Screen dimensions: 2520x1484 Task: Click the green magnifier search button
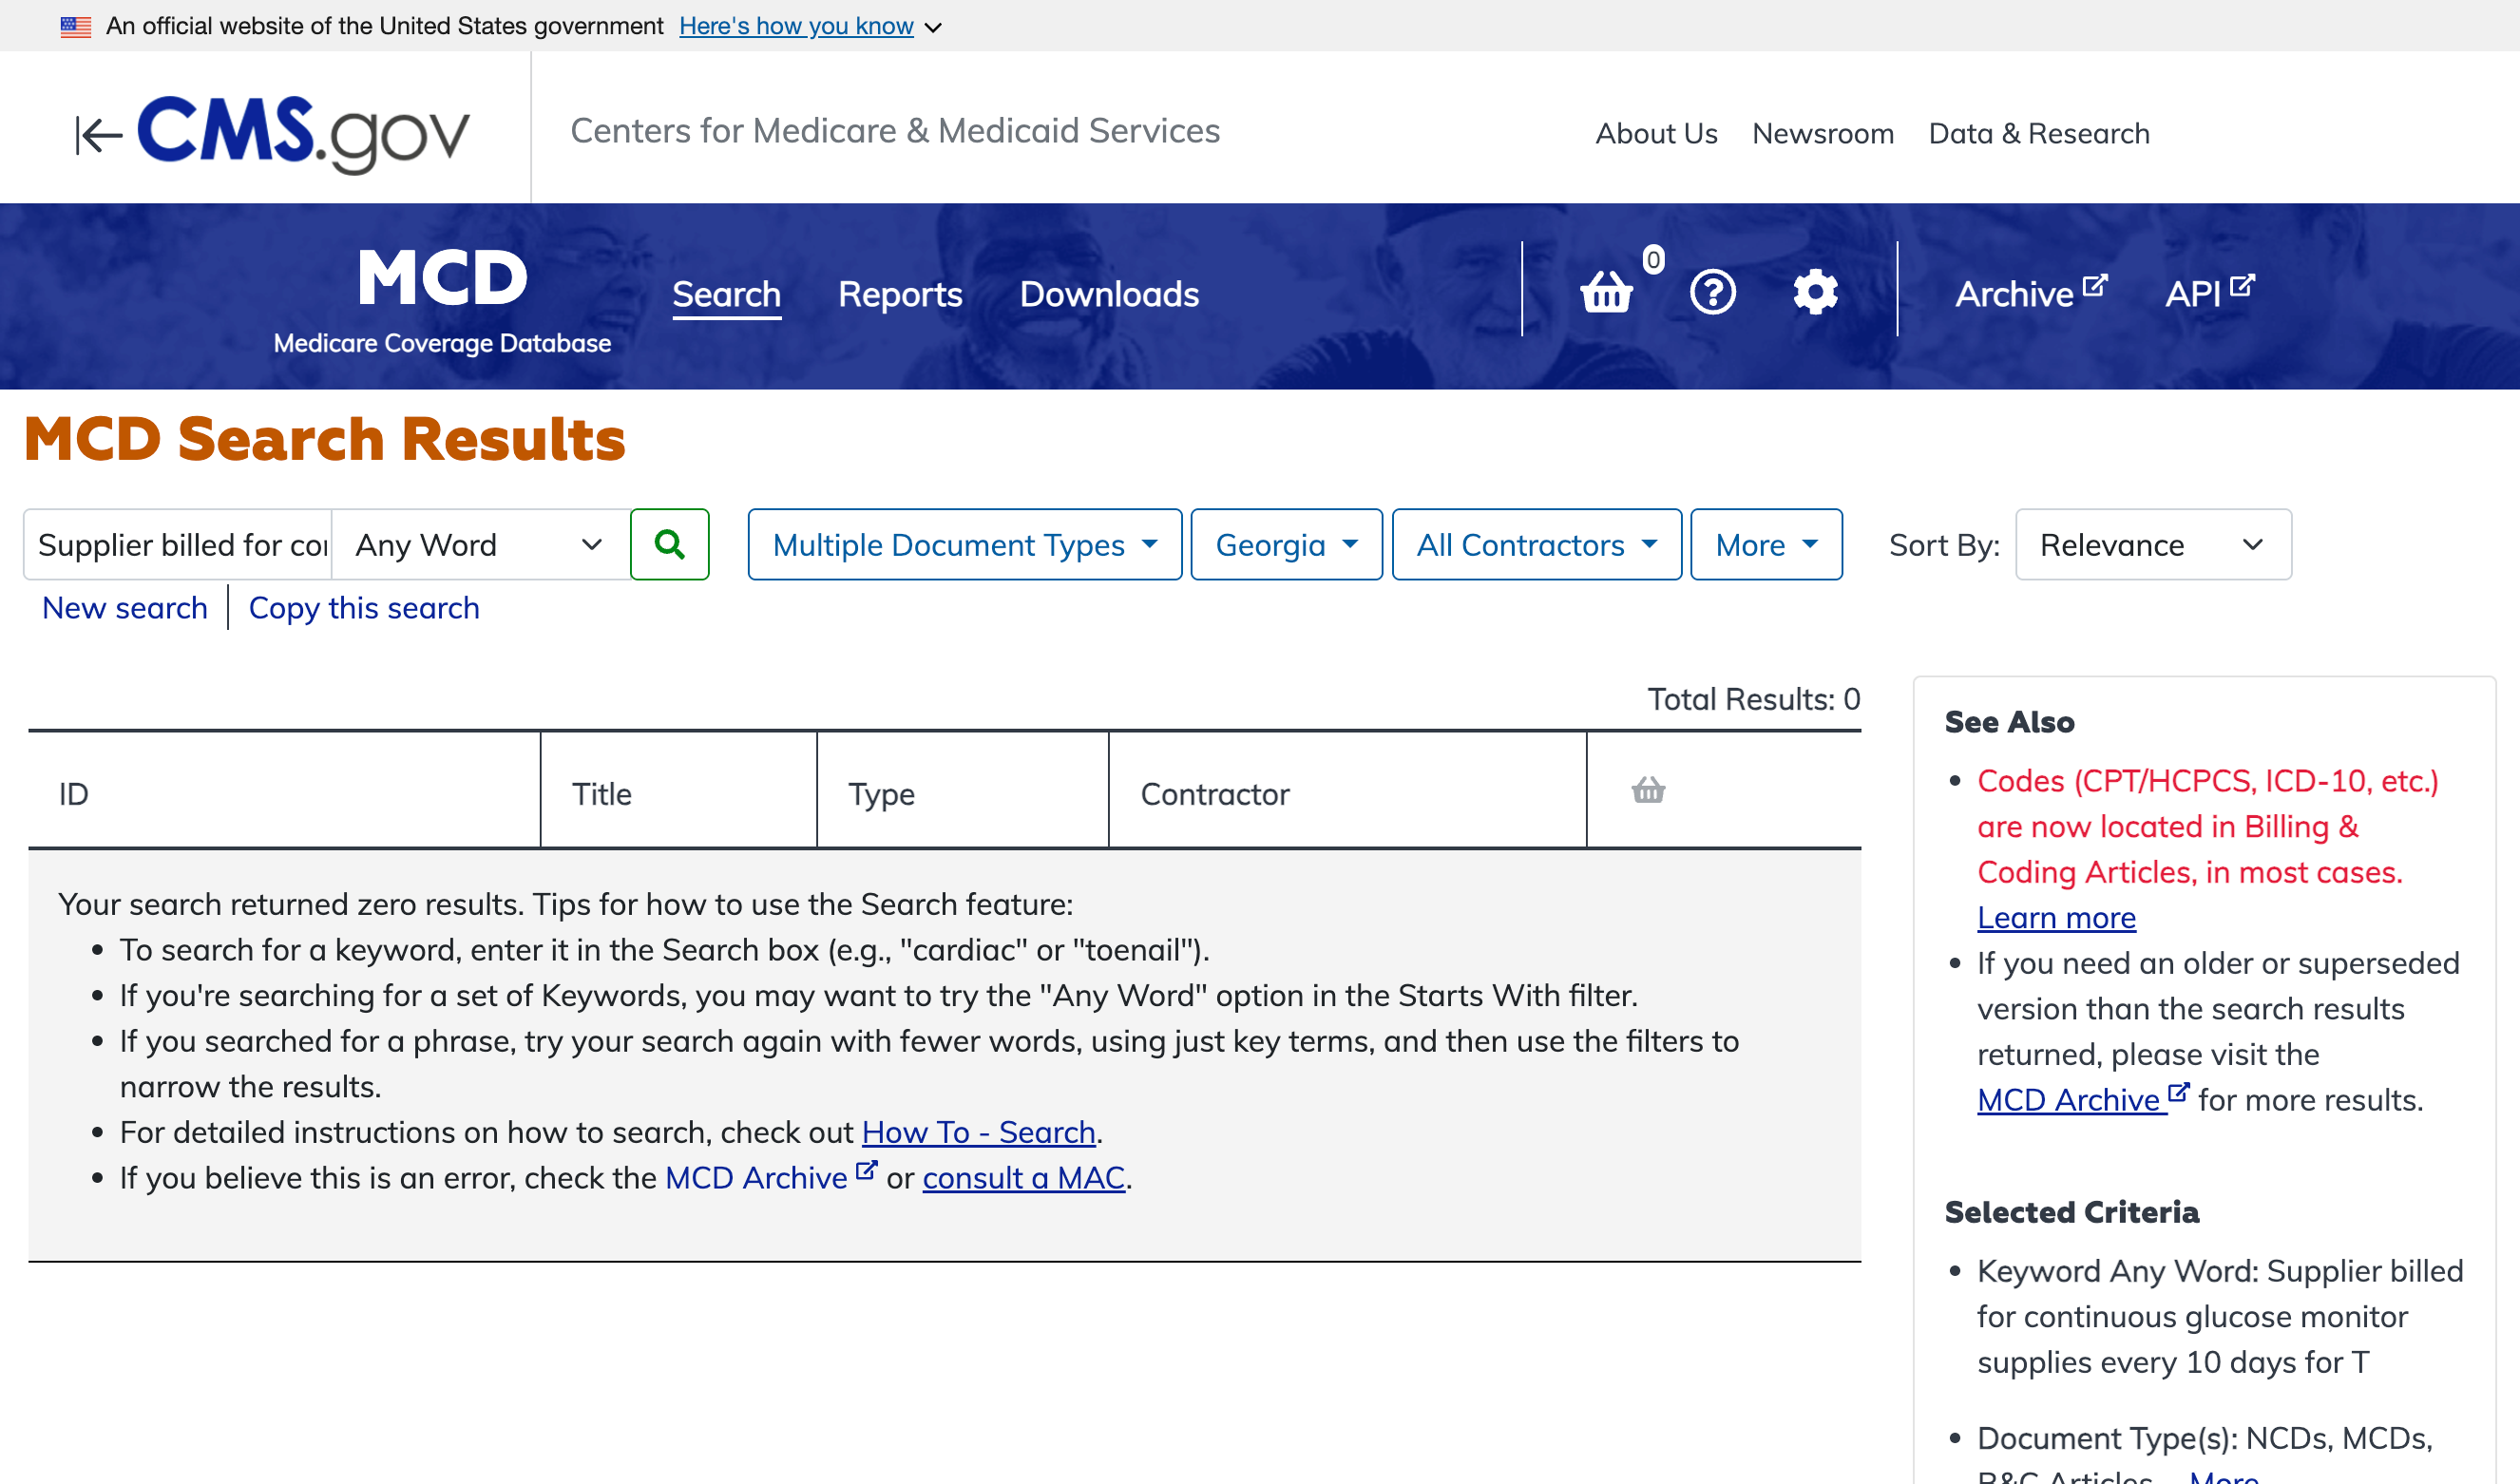click(669, 544)
